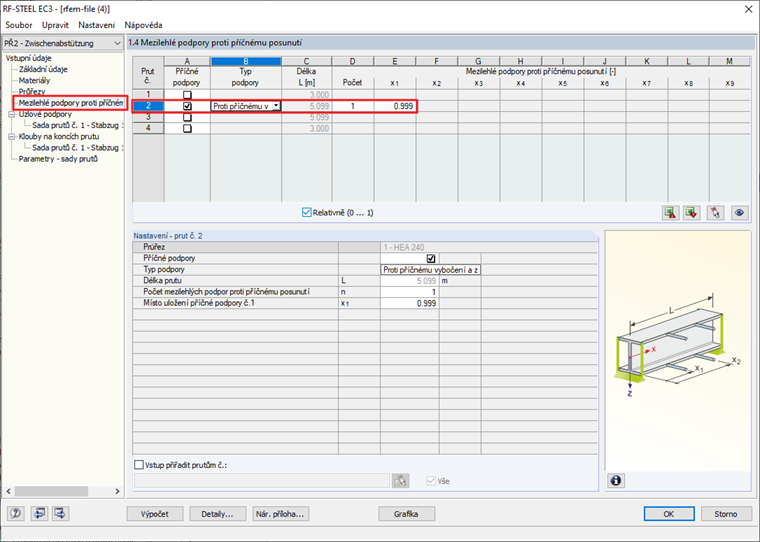Click the Délka 5.099 cell in row 3

pyautogui.click(x=307, y=117)
